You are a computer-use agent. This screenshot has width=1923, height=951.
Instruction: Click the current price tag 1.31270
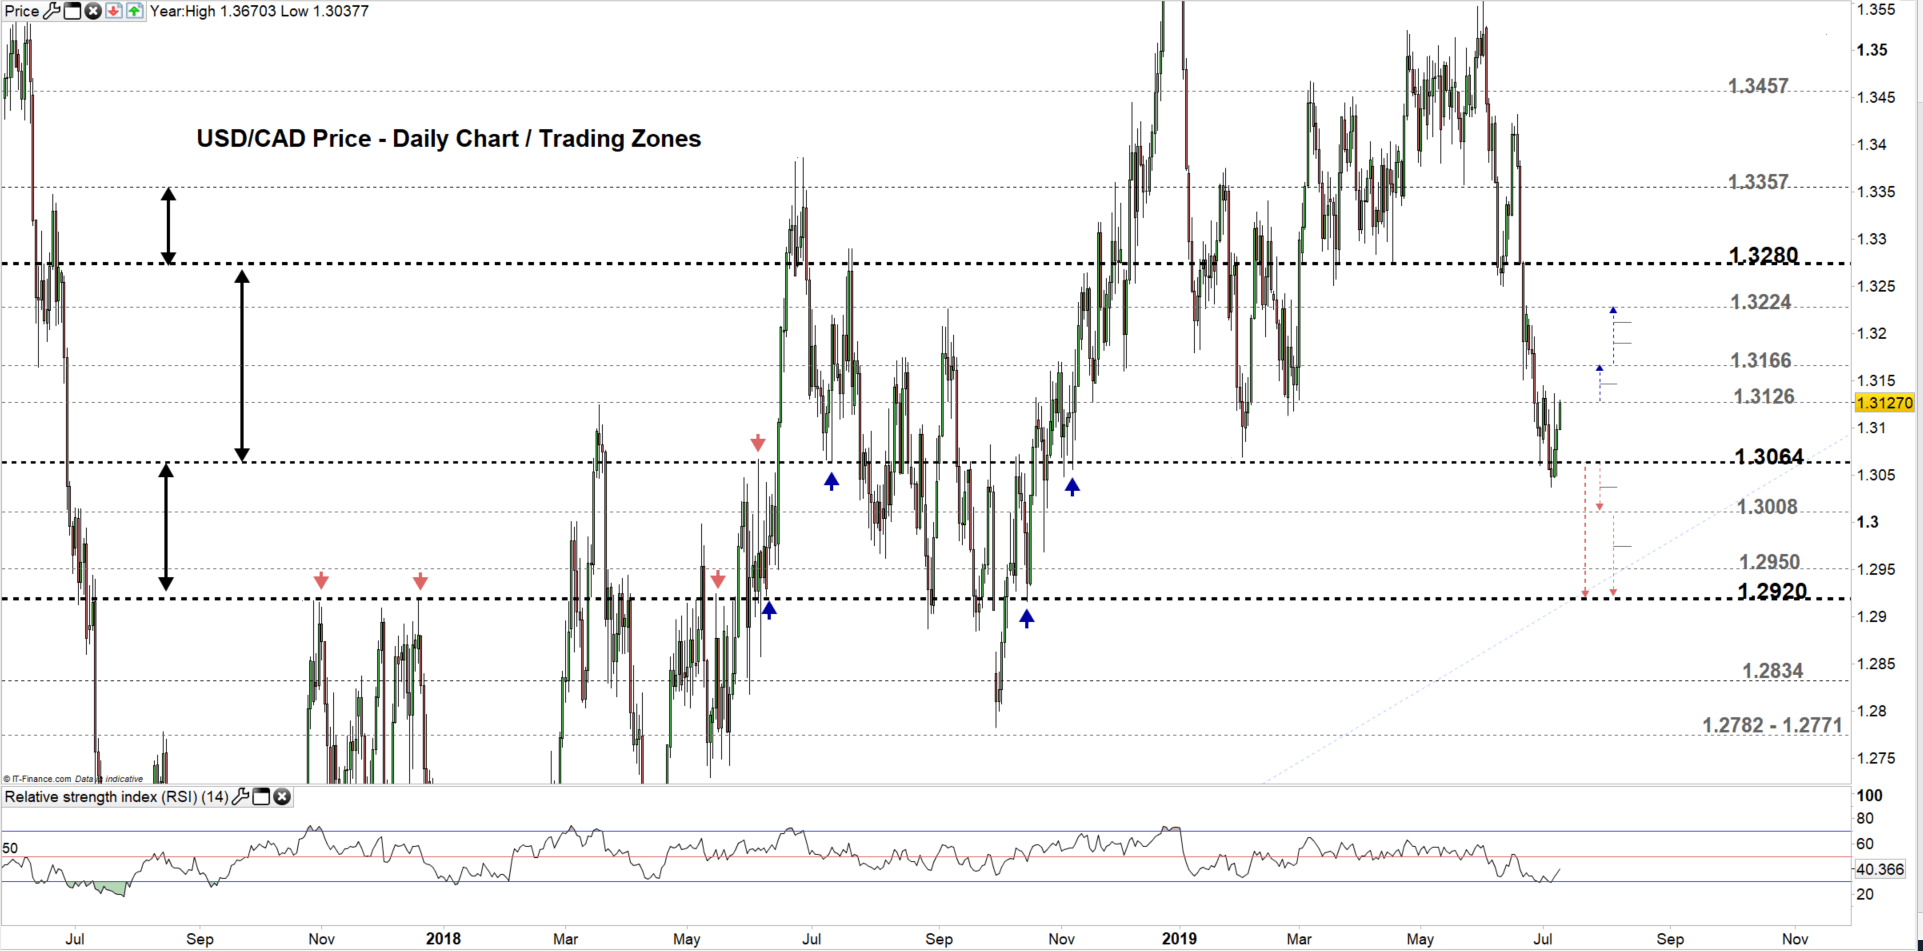(1884, 403)
